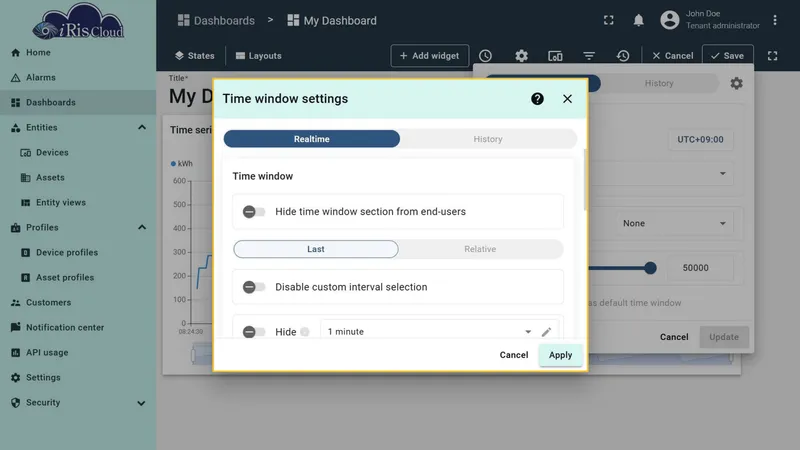Collapse the Profiles section

[142, 228]
